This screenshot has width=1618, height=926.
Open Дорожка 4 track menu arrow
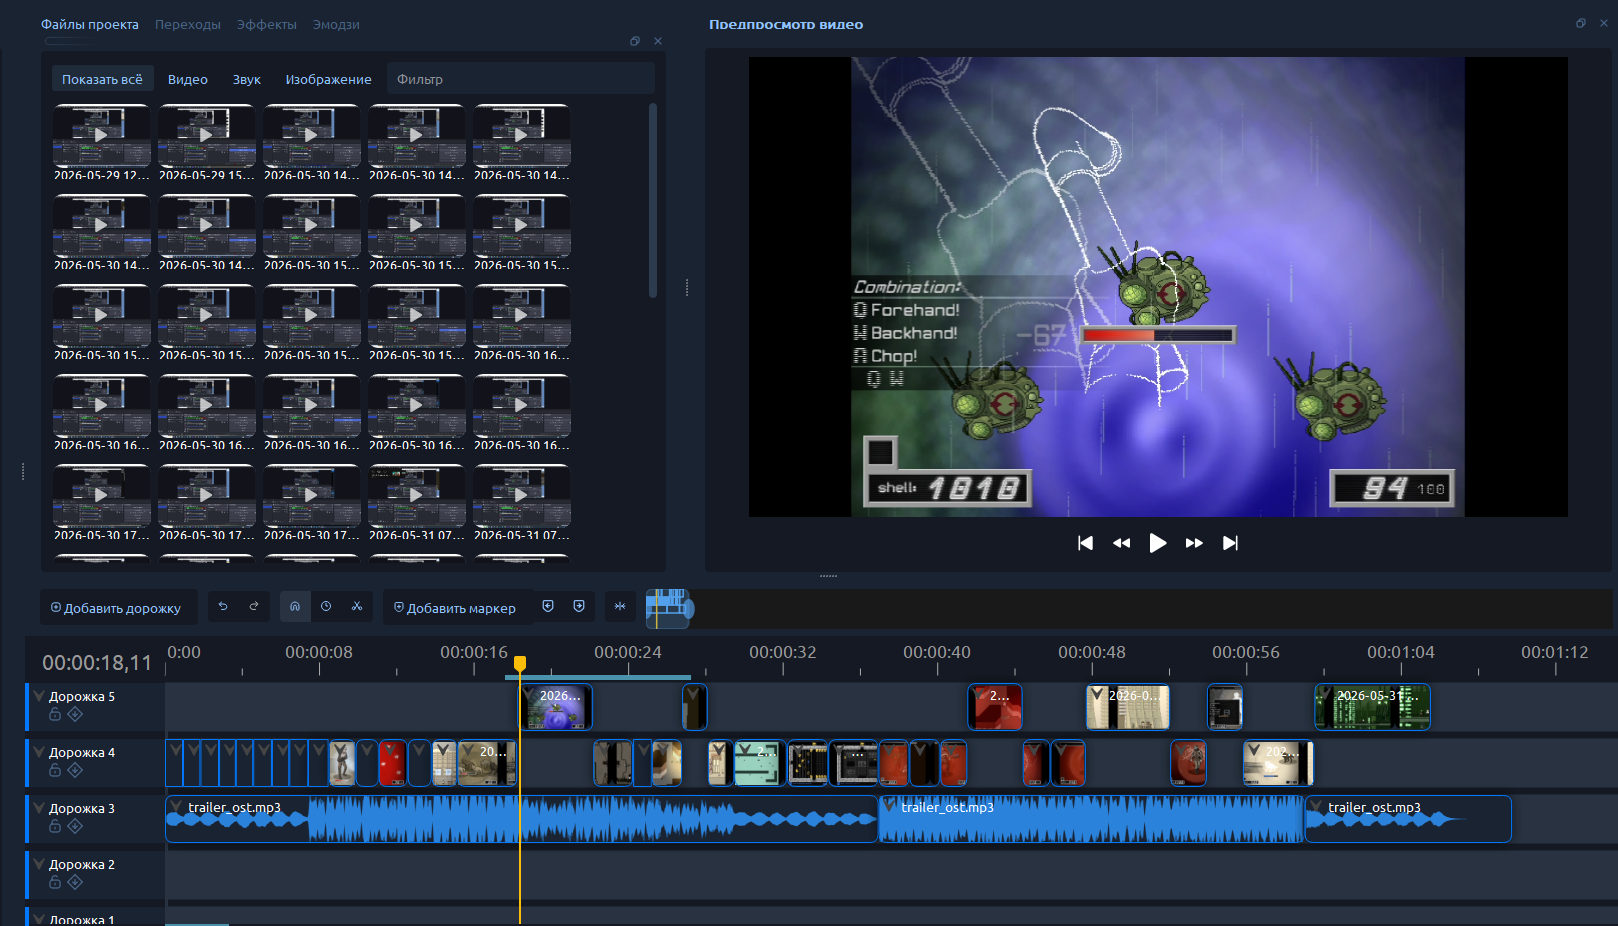click(x=39, y=752)
